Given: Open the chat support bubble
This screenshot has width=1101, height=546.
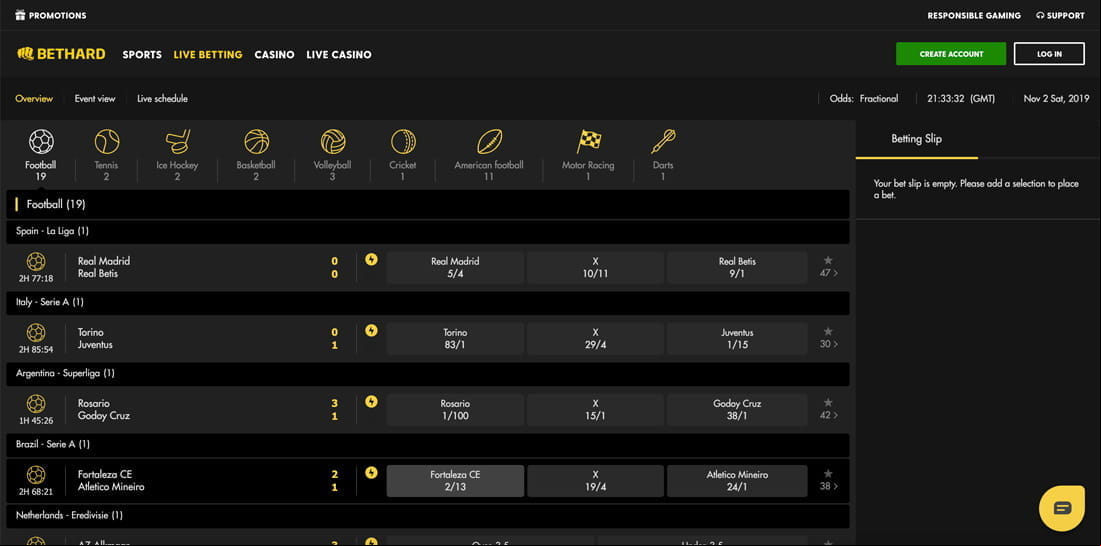Looking at the screenshot, I should (1062, 507).
